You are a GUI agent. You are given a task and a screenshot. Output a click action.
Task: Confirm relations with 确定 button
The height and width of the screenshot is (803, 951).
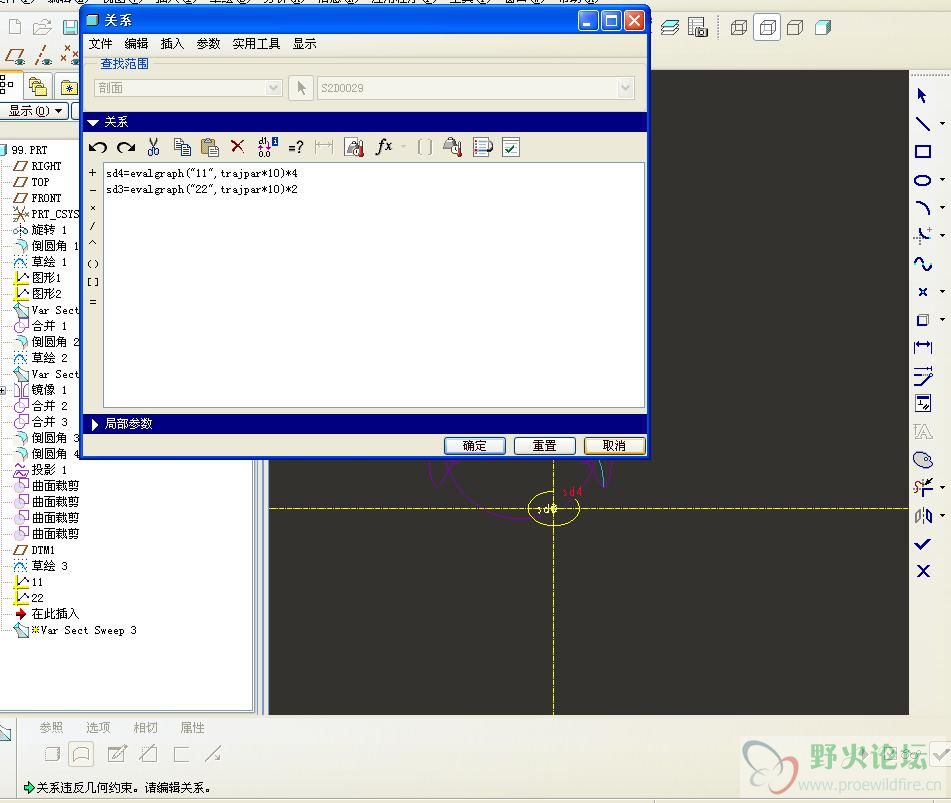pyautogui.click(x=474, y=446)
